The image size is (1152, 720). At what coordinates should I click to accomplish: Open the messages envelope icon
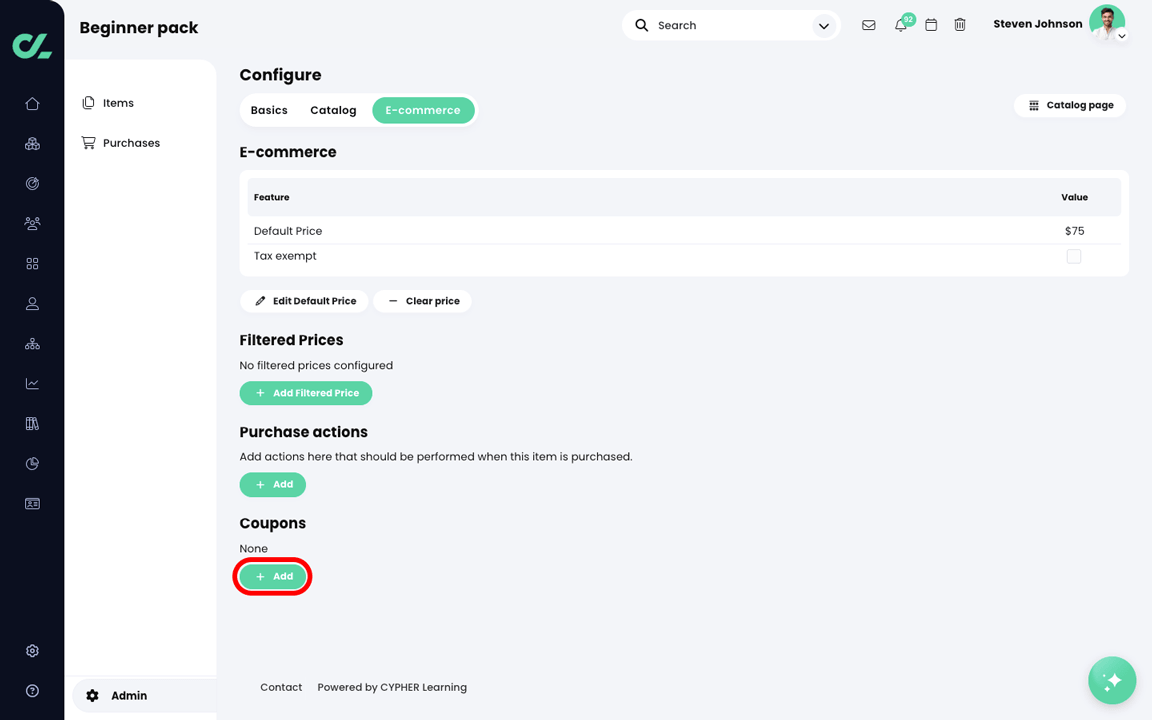click(x=868, y=25)
